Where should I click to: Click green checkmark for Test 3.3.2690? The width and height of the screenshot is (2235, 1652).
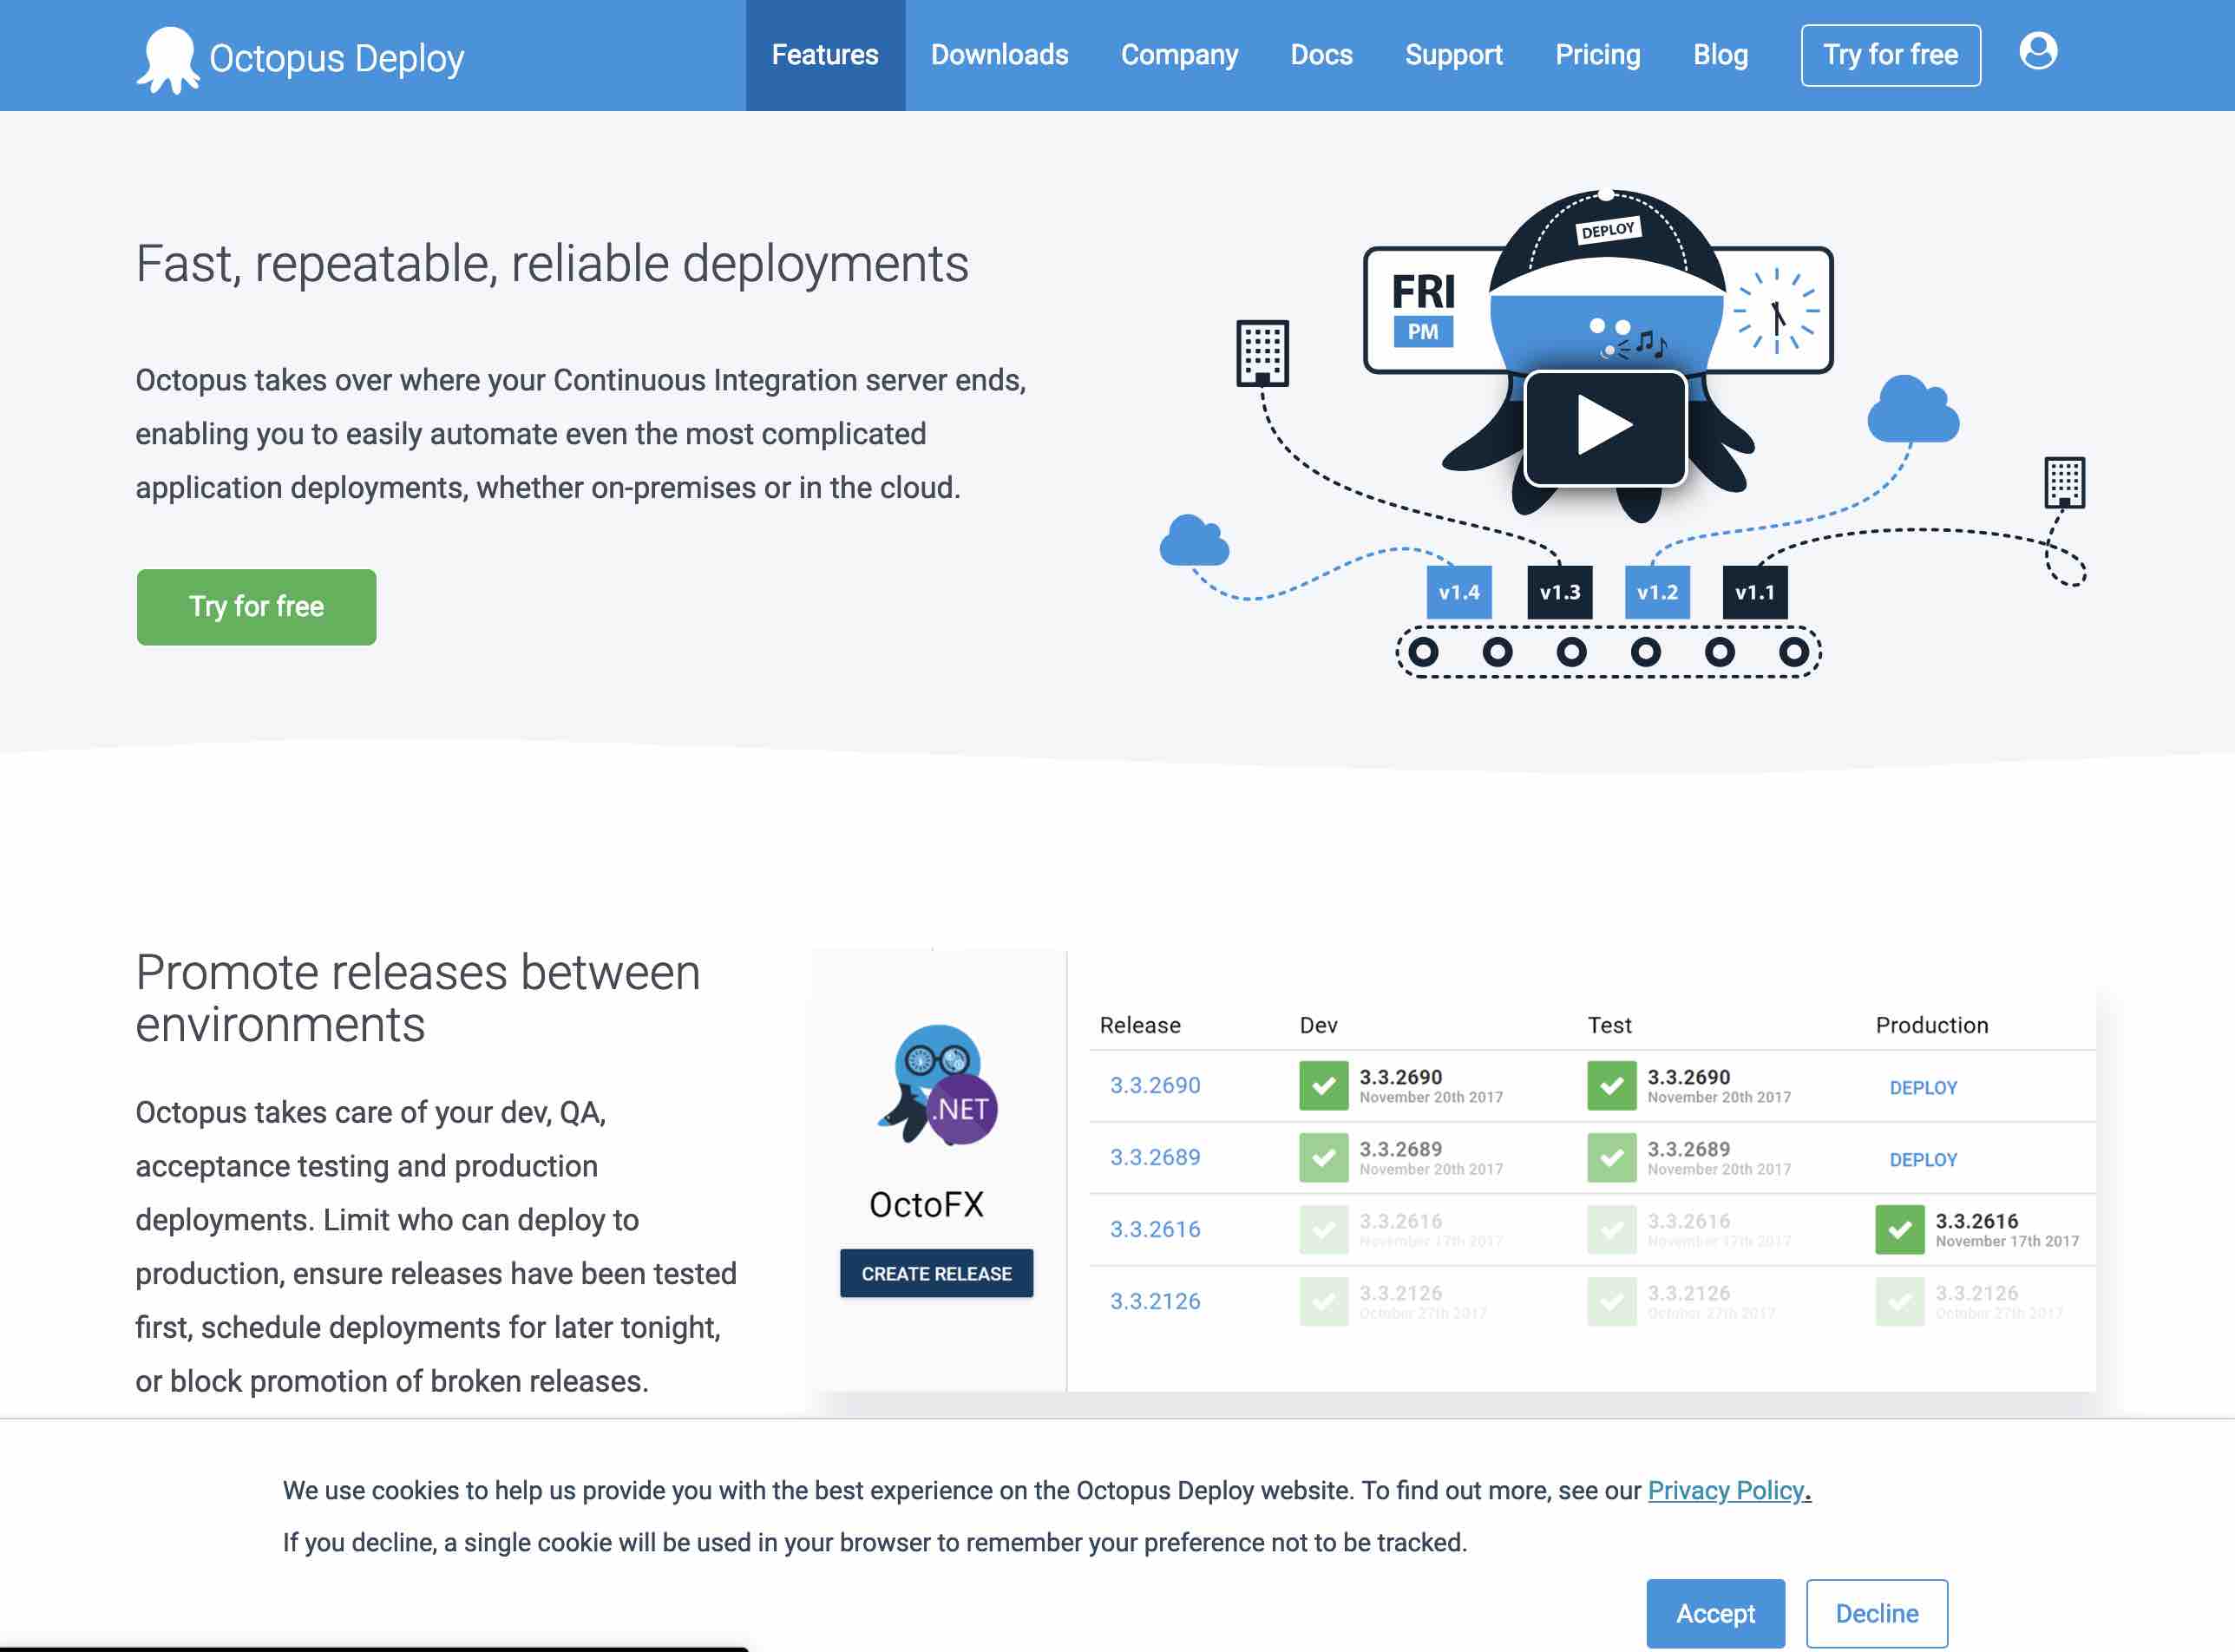click(1611, 1086)
